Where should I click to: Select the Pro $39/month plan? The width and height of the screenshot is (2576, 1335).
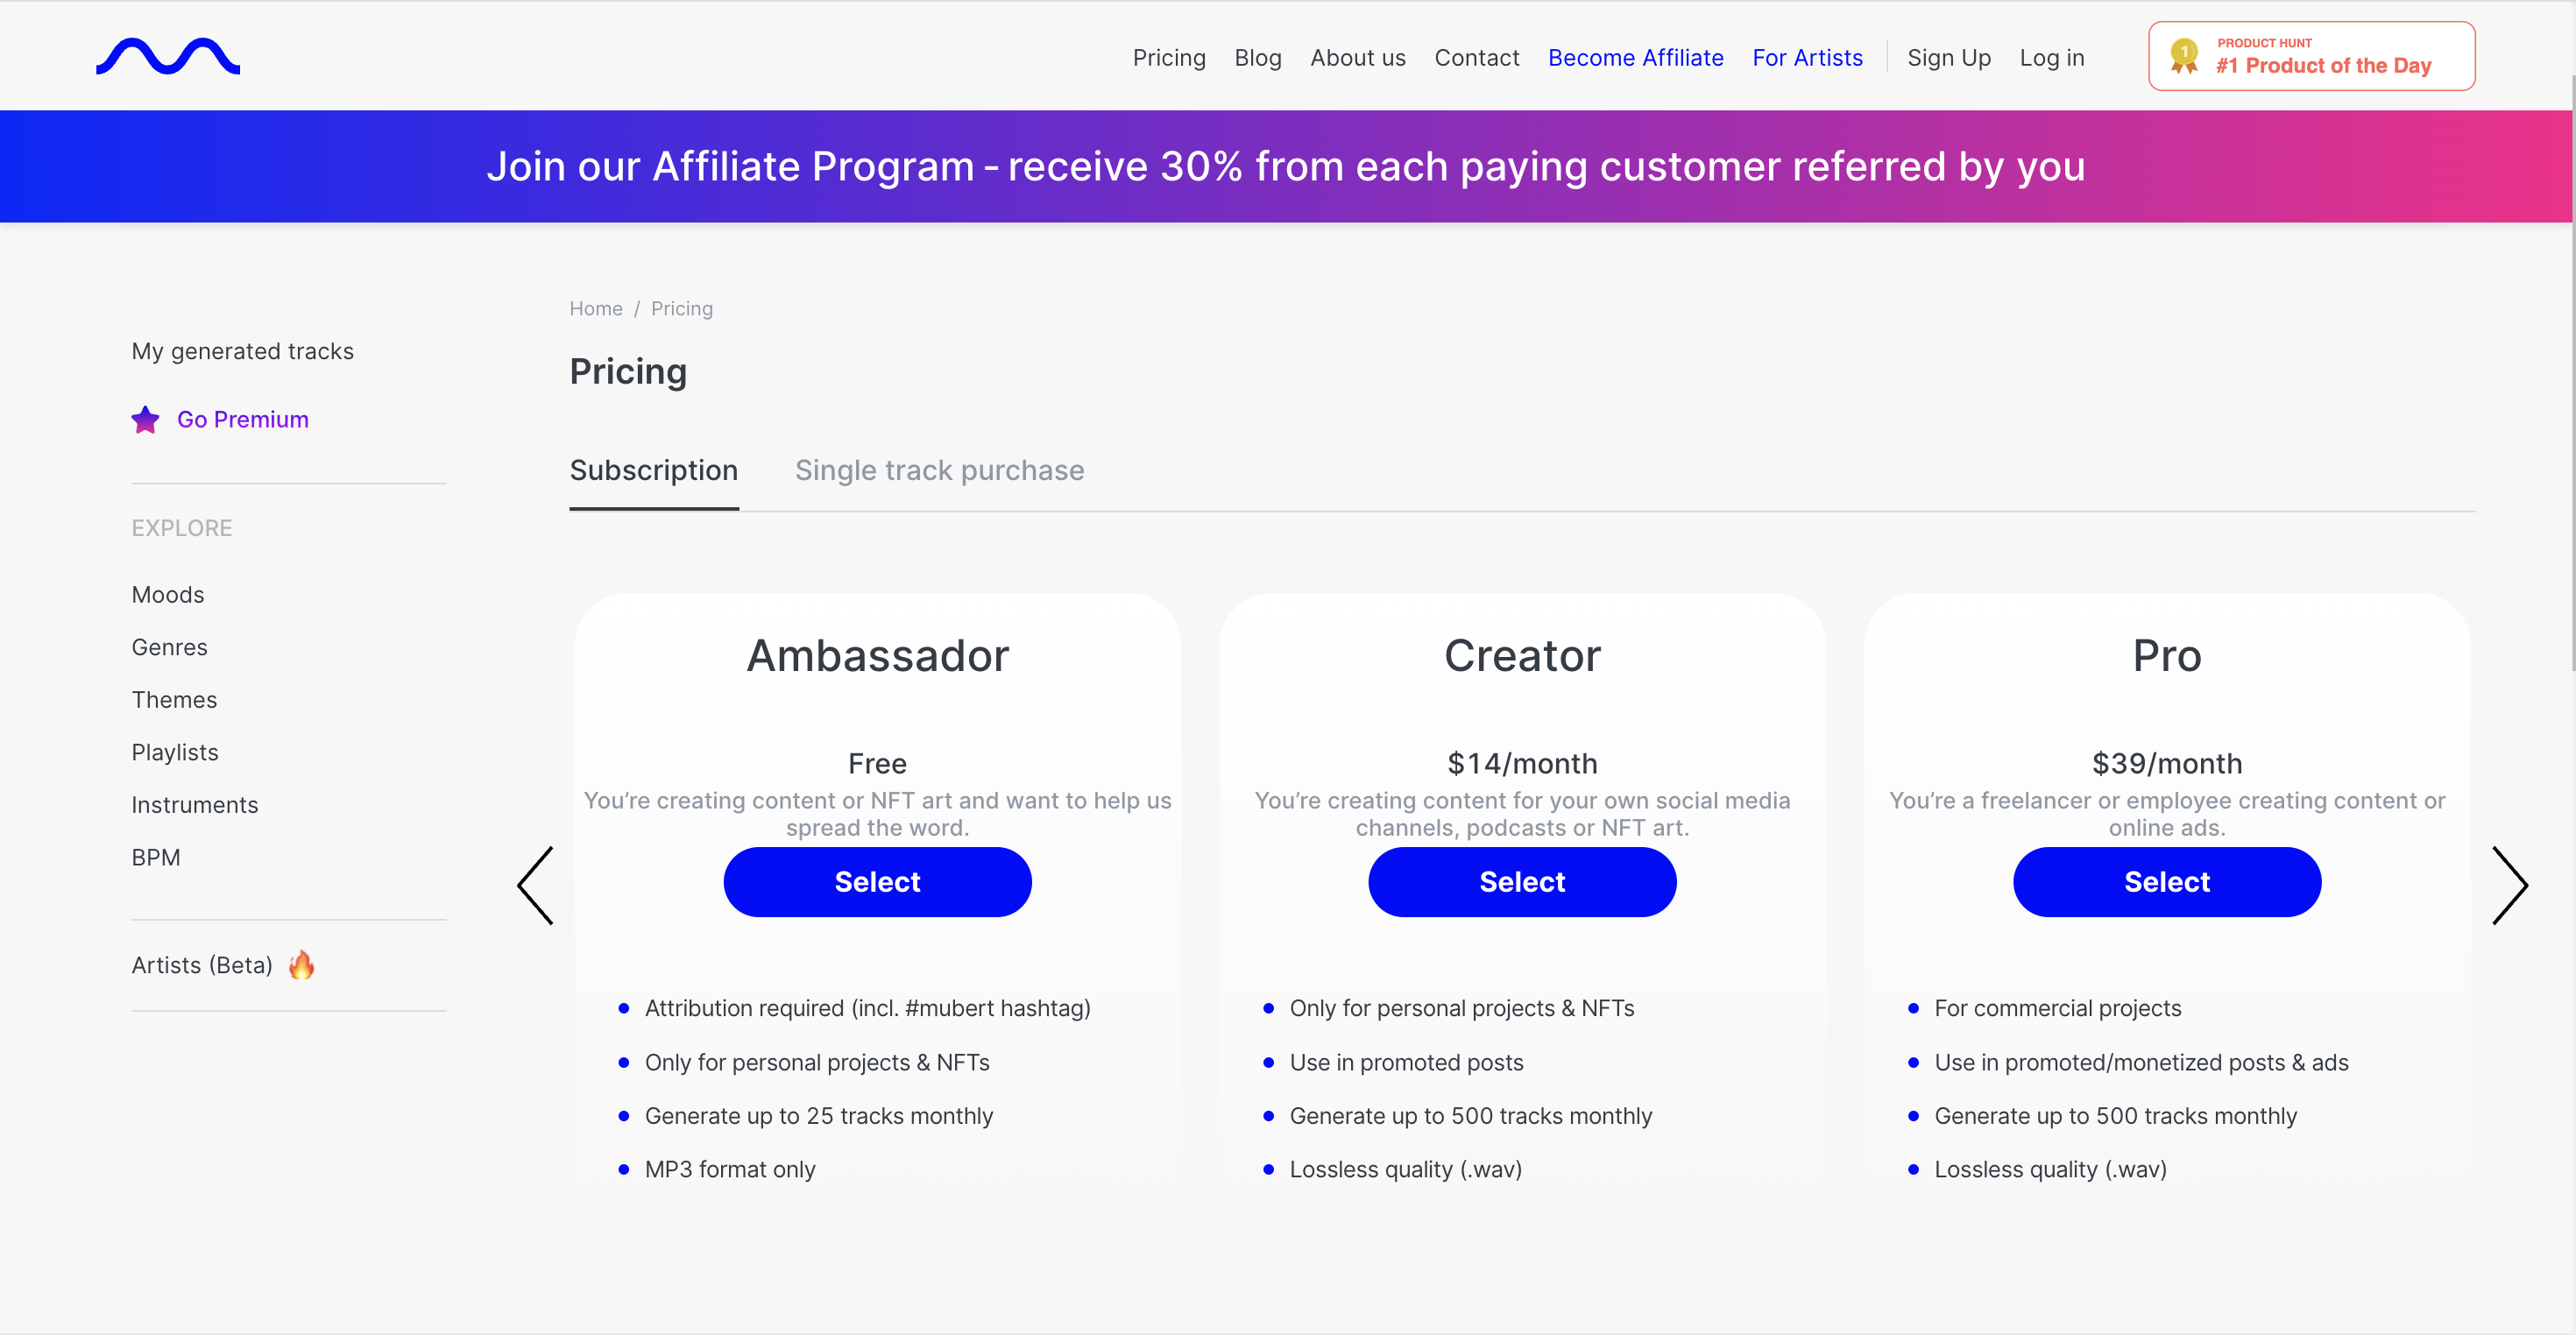click(2166, 880)
